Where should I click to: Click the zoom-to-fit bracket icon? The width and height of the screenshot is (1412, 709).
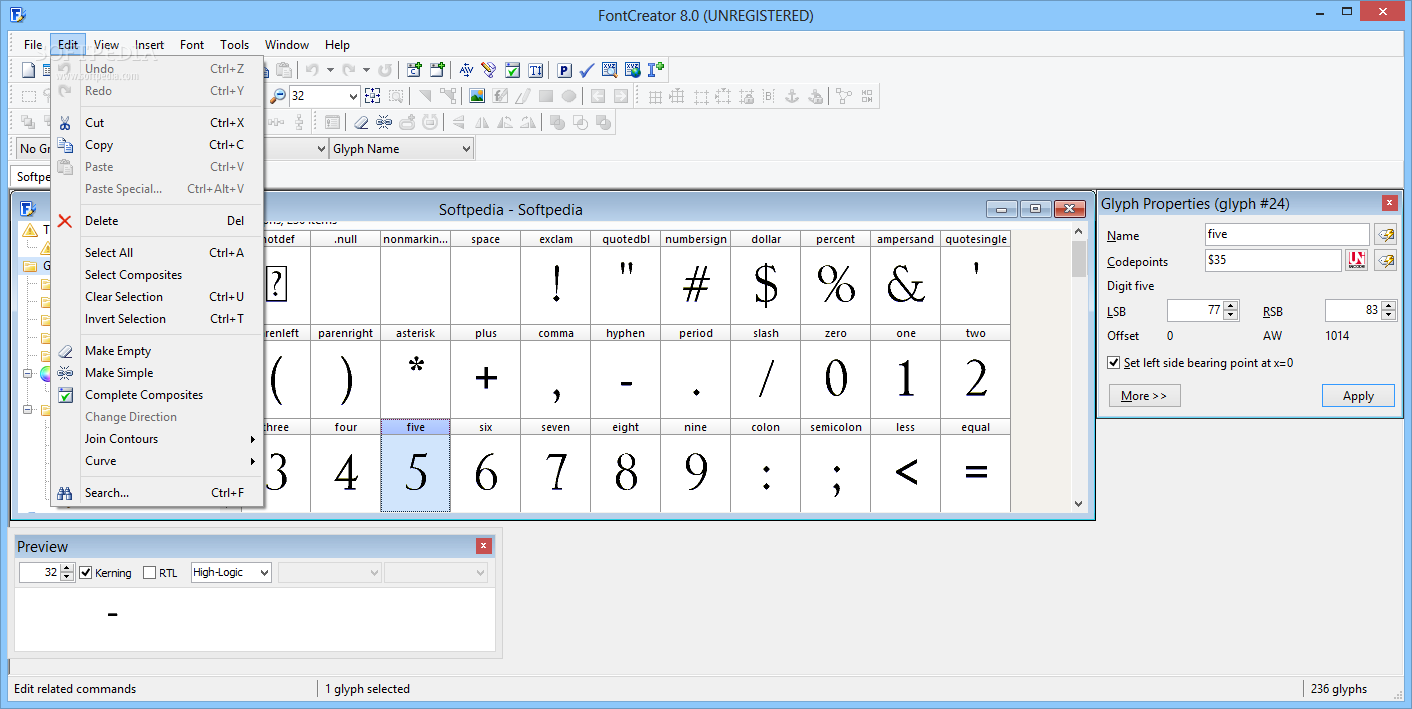pyautogui.click(x=372, y=96)
